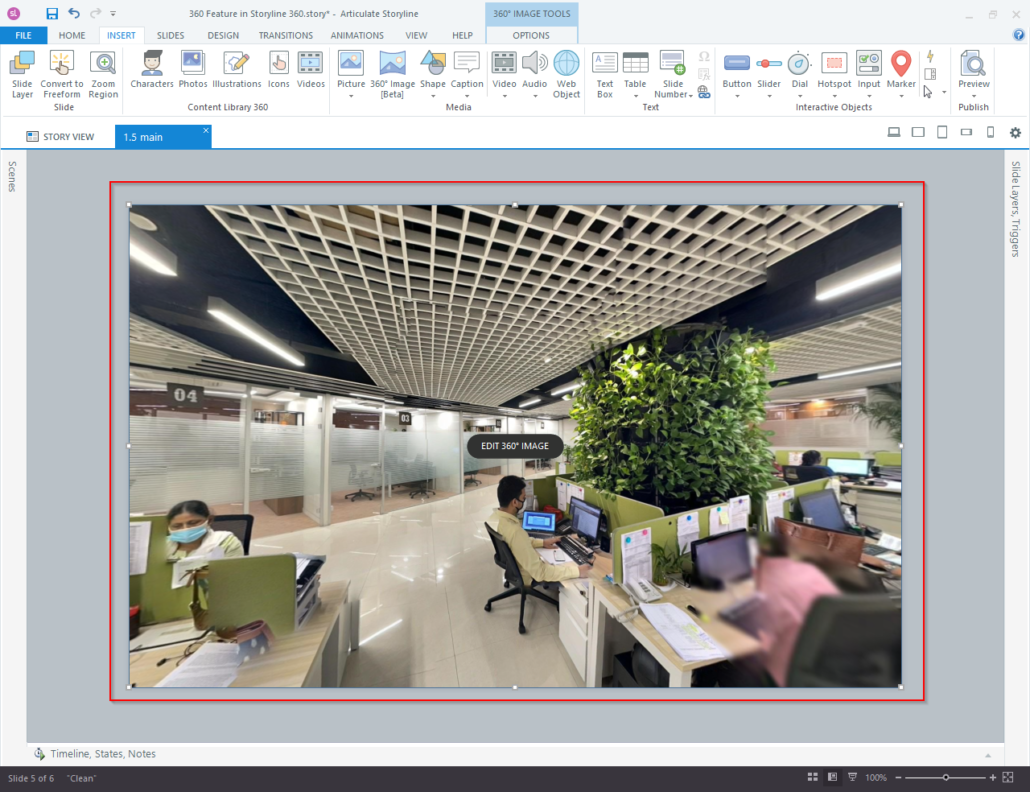The width and height of the screenshot is (1030, 792).
Task: Toggle tablet portrait preview mode
Action: (x=941, y=131)
